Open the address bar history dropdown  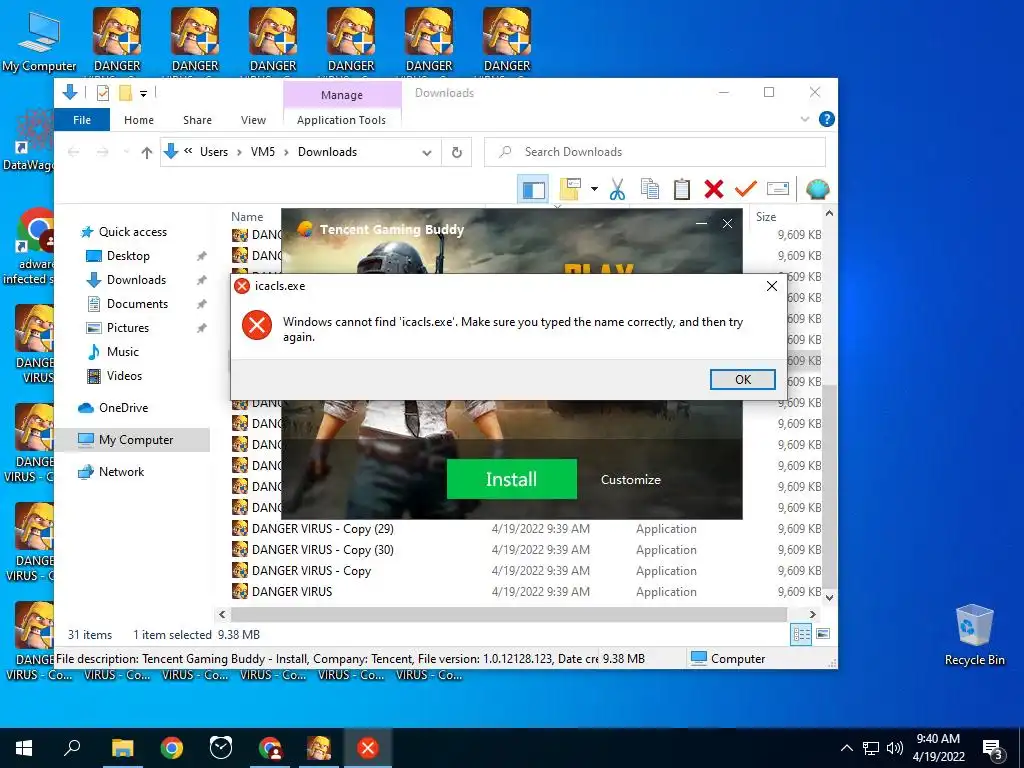tap(426, 152)
